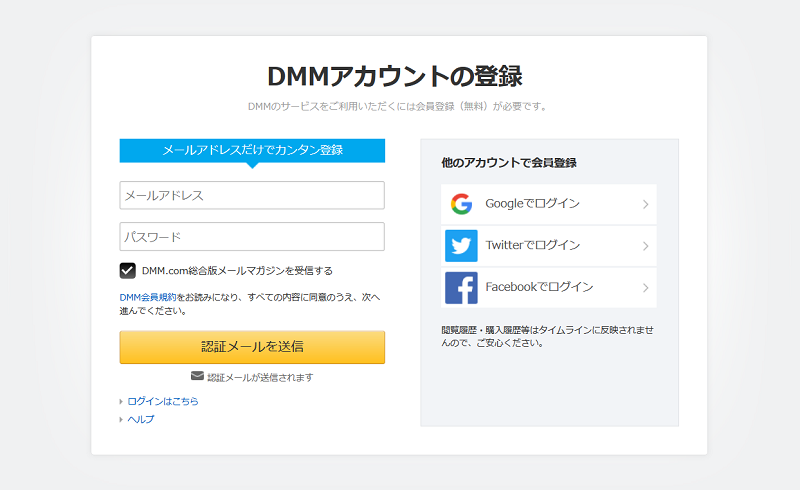The image size is (800, 490).
Task: Choose Twitterでログイン text
Action: coord(532,246)
